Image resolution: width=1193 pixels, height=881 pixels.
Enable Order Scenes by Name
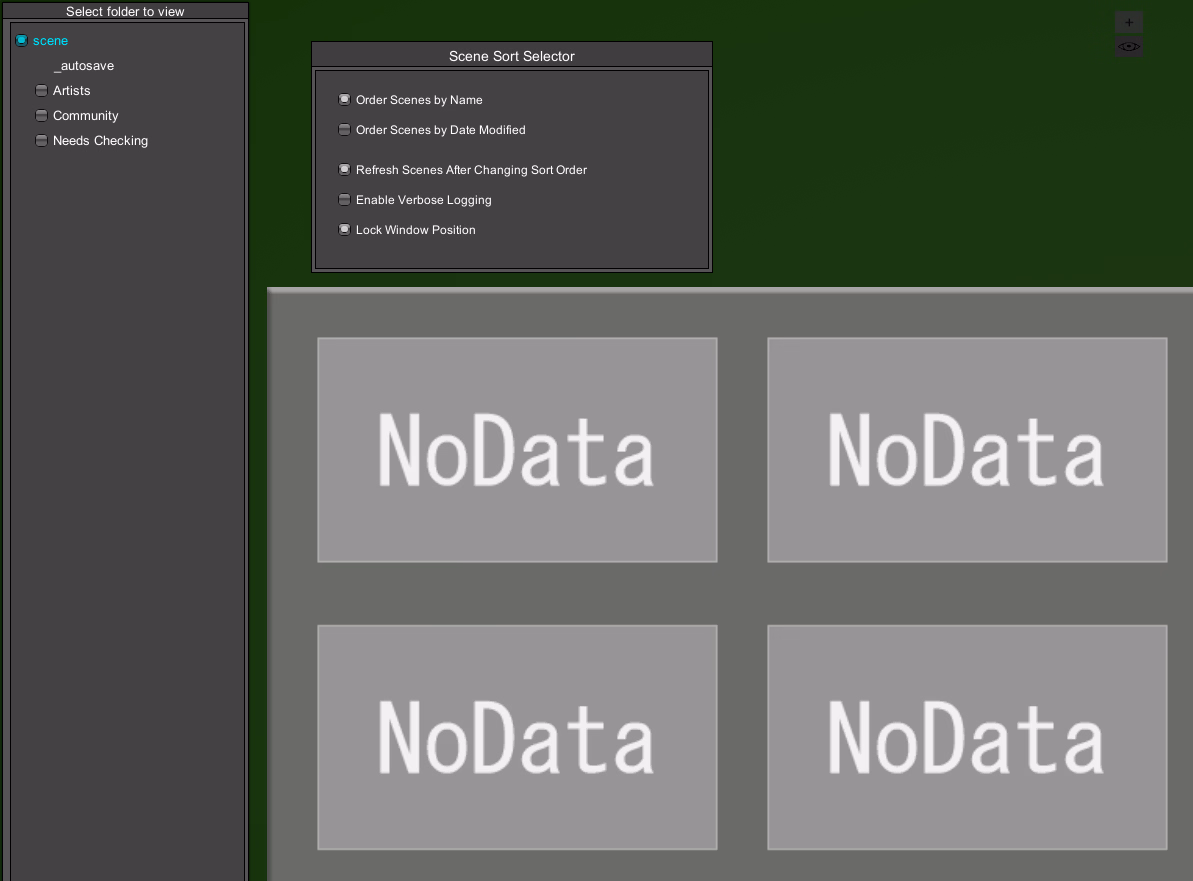point(344,100)
